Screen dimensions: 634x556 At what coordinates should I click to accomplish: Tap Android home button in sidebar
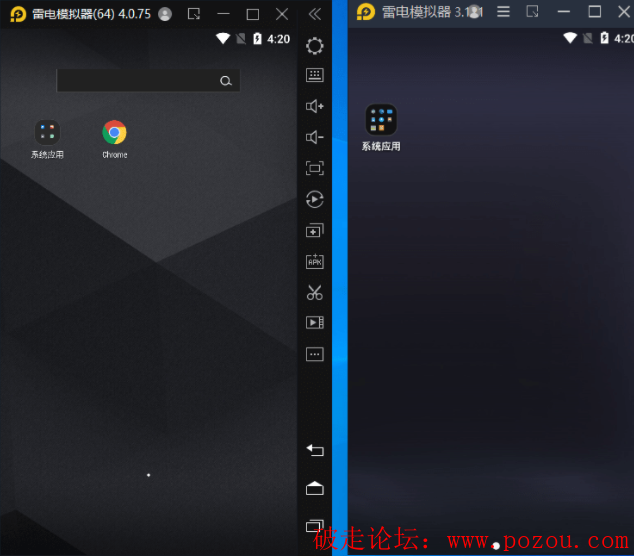point(315,488)
